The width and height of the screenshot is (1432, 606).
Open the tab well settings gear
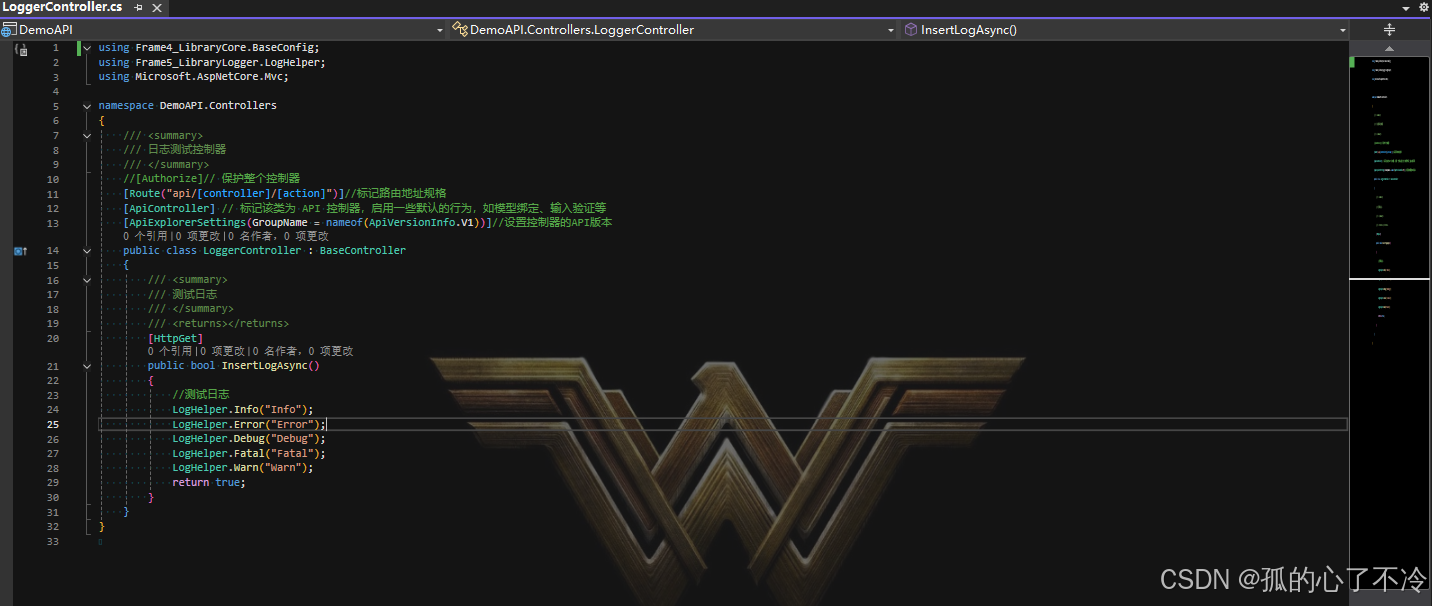click(1424, 7)
